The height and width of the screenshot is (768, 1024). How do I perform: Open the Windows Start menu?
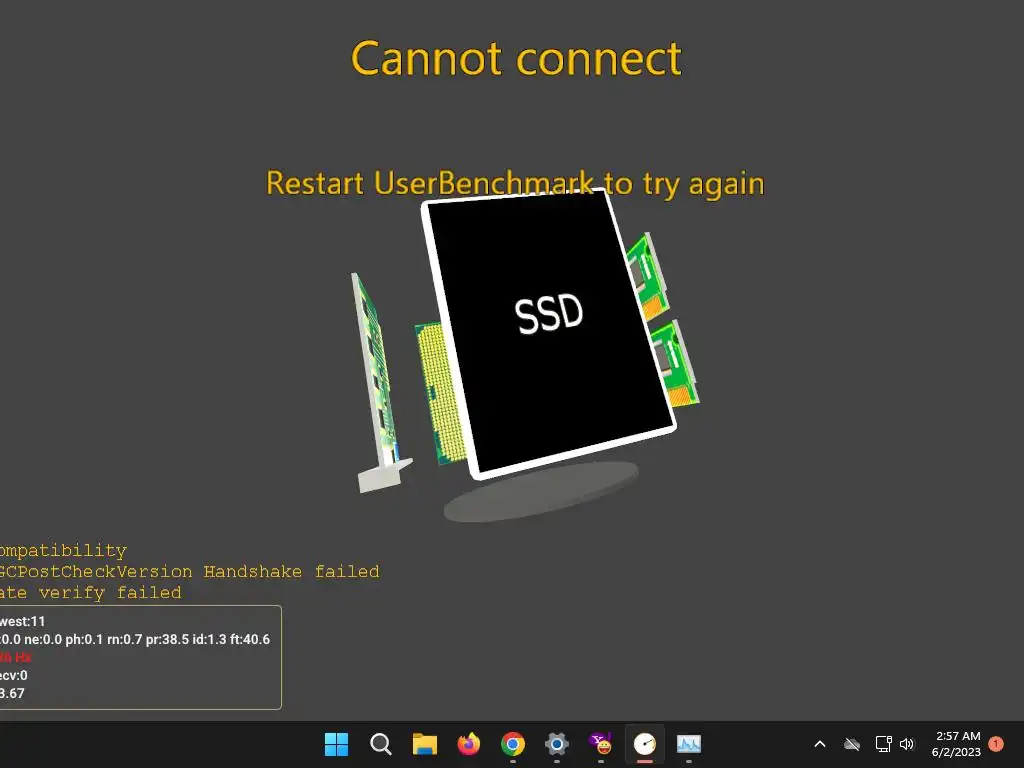[x=336, y=744]
